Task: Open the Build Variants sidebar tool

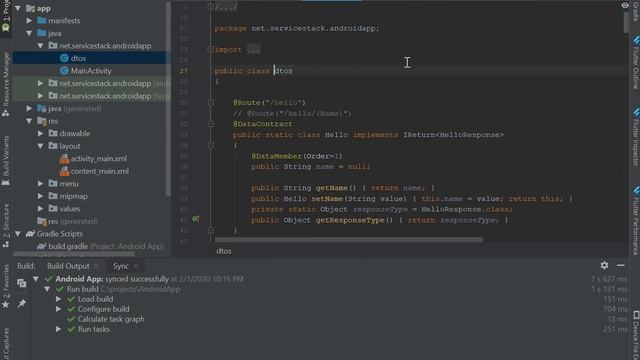Action: click(x=6, y=160)
